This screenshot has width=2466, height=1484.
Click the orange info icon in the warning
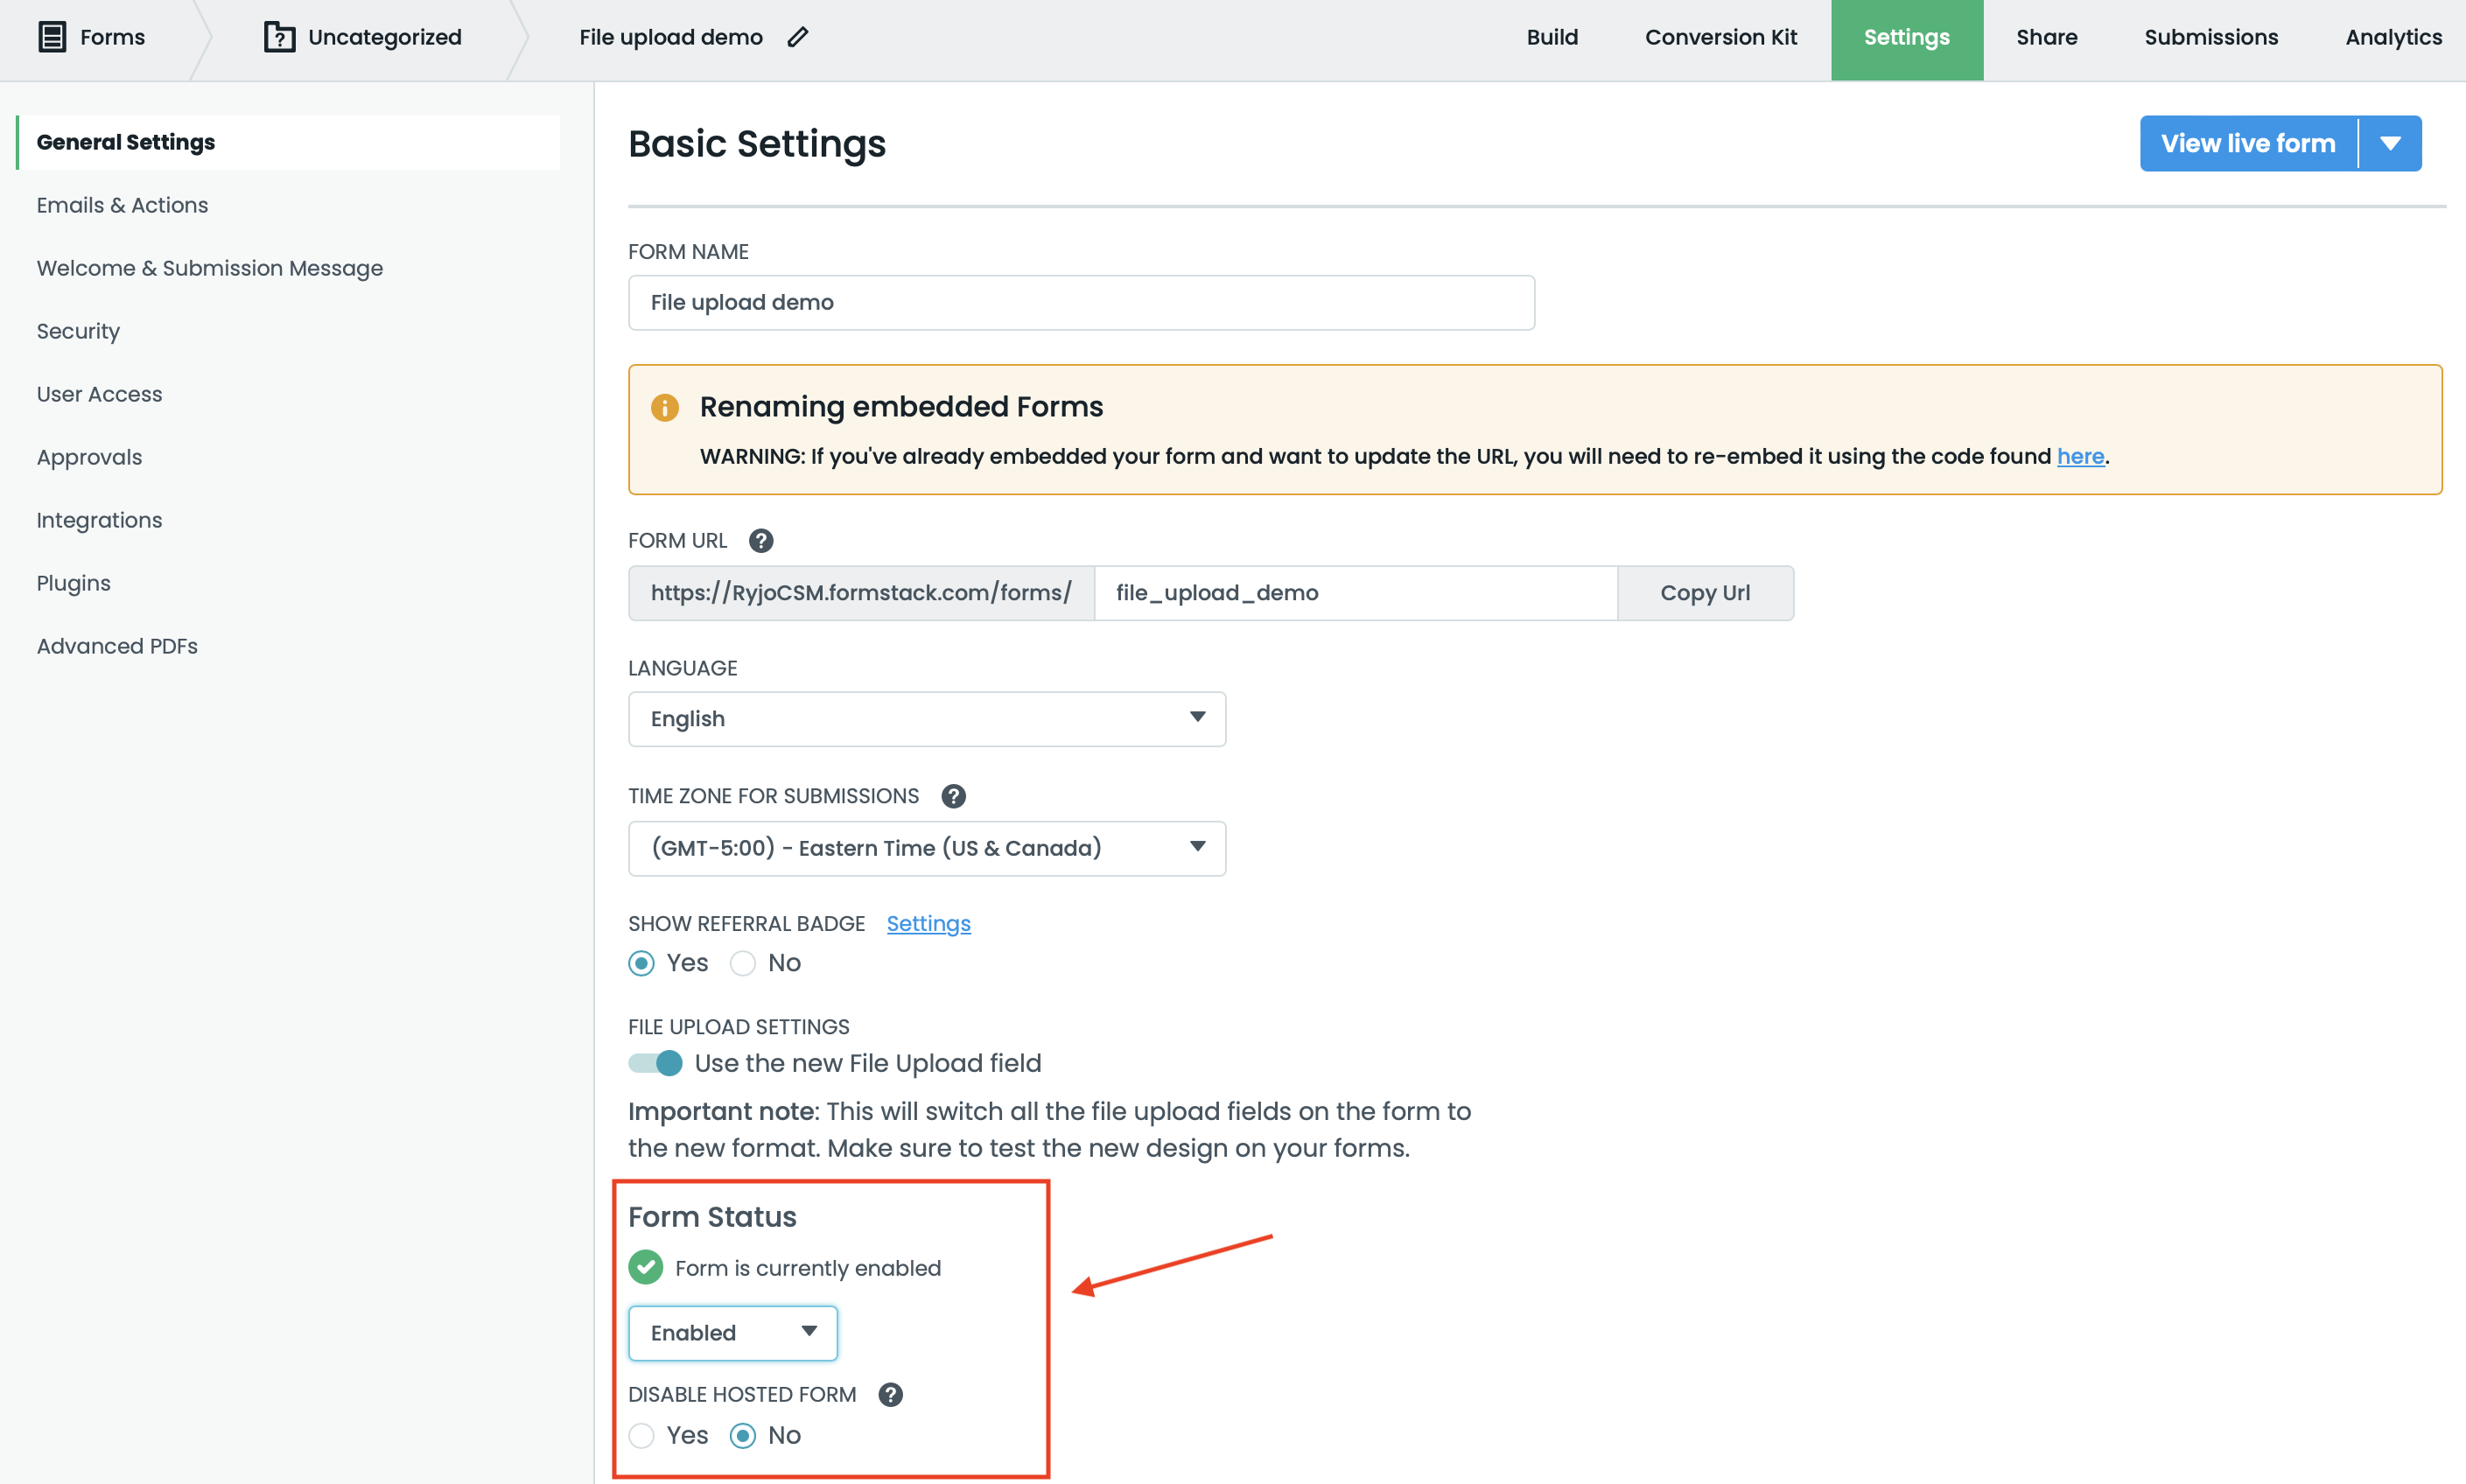[x=665, y=407]
